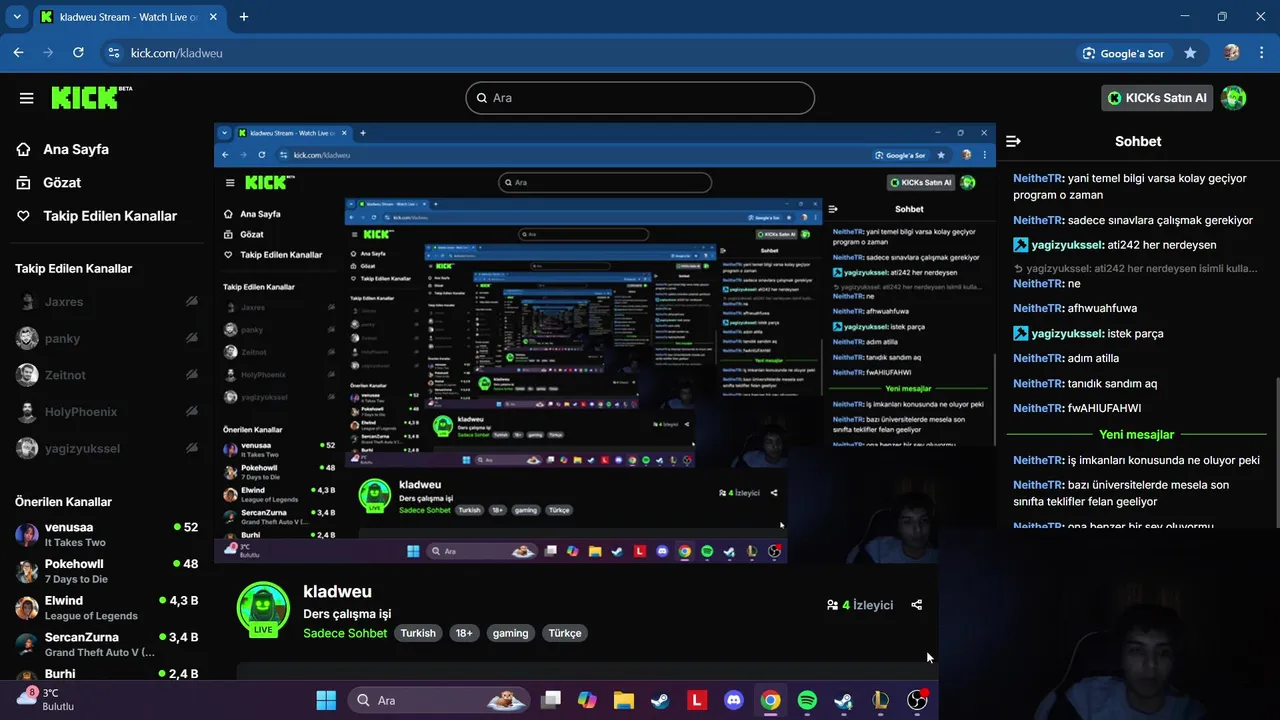1280x720 pixels.
Task: Open followed channel yagizyukssel in sidebar
Action: point(106,448)
